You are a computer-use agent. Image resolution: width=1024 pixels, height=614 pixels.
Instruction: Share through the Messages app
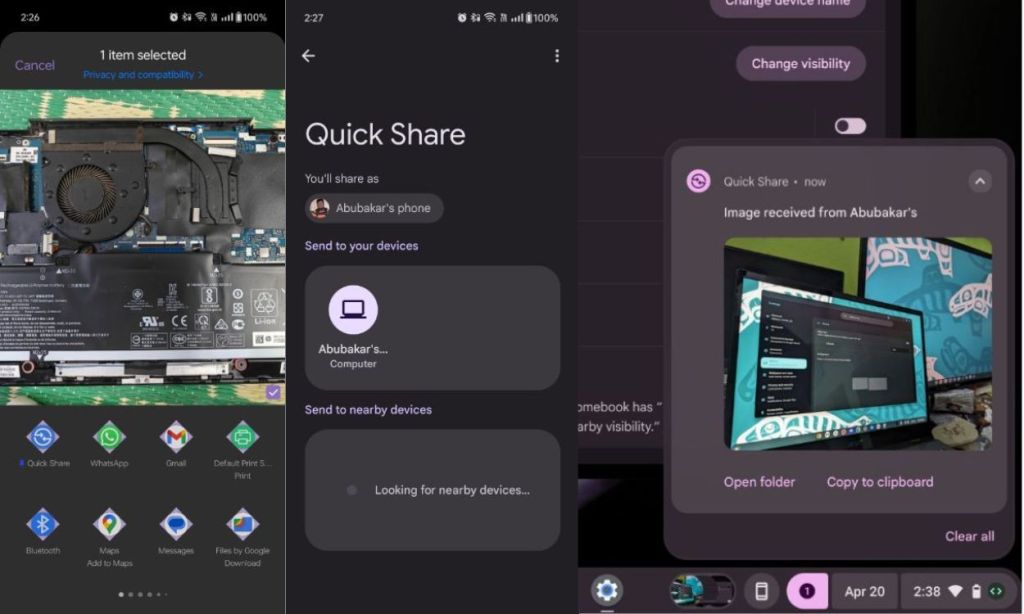tap(176, 524)
